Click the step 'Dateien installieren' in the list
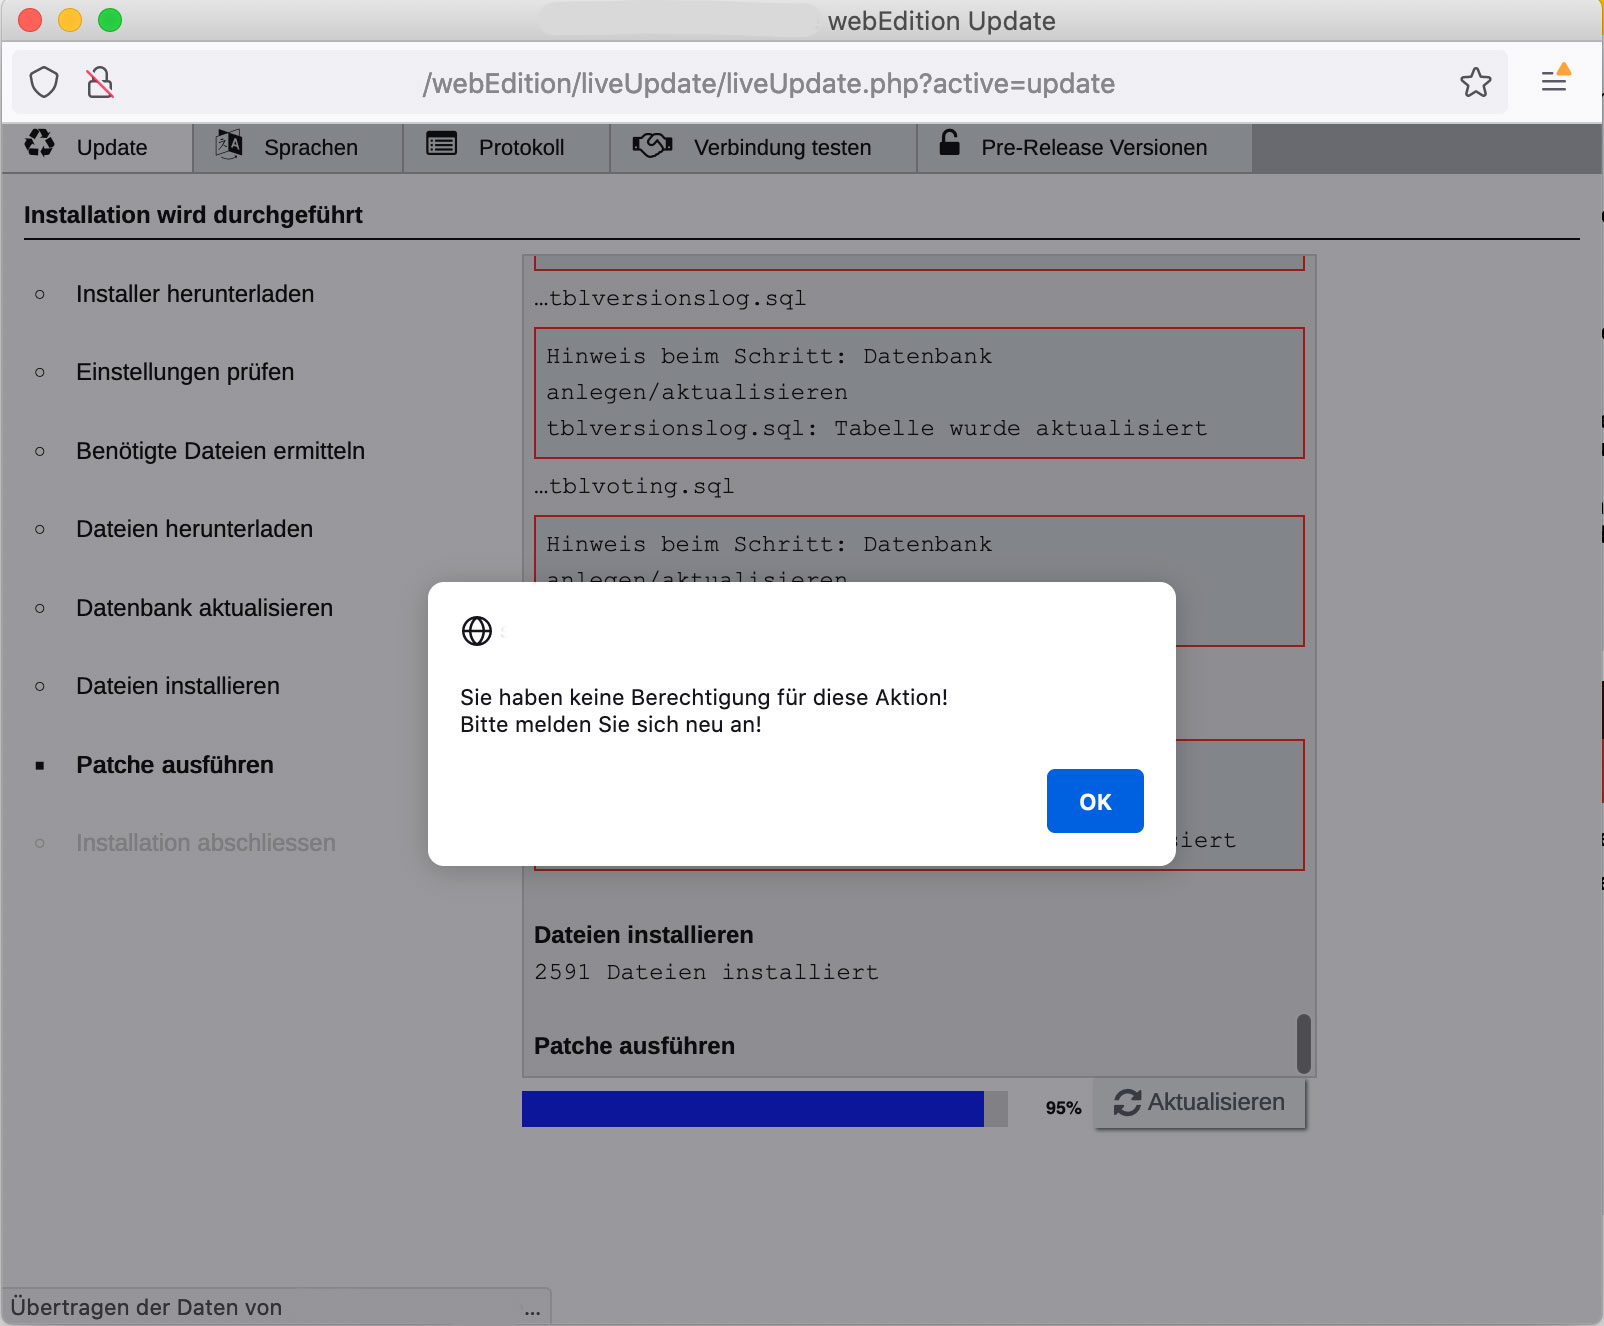Viewport: 1604px width, 1326px height. (x=178, y=686)
